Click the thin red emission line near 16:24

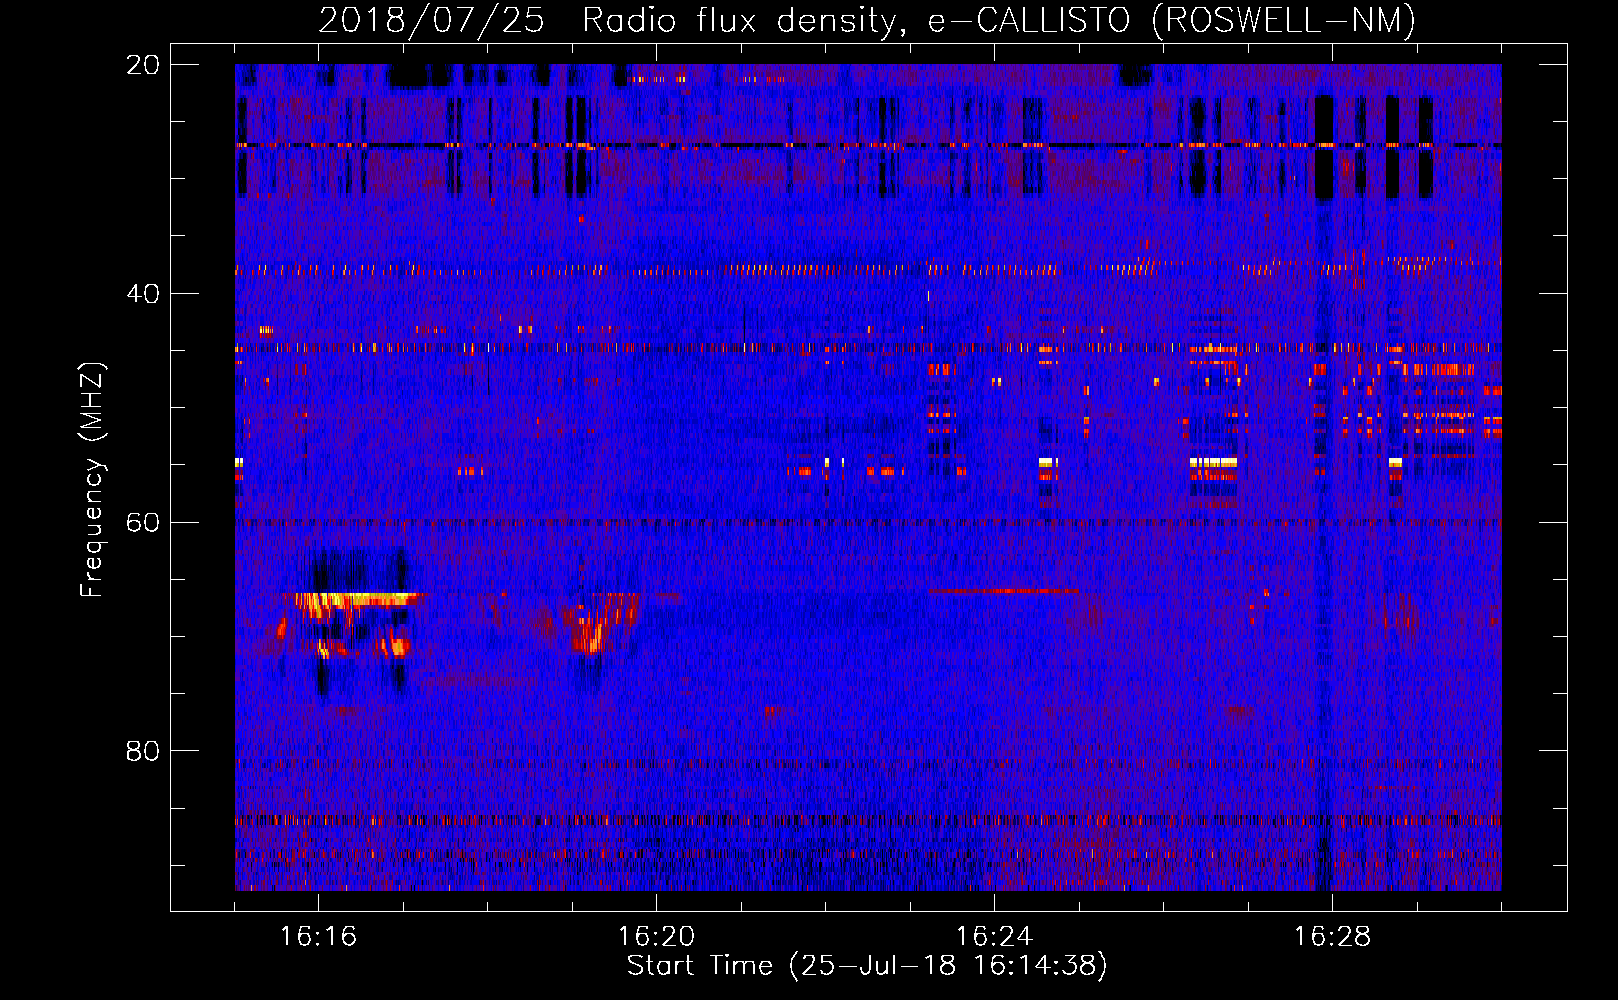(x=1003, y=591)
